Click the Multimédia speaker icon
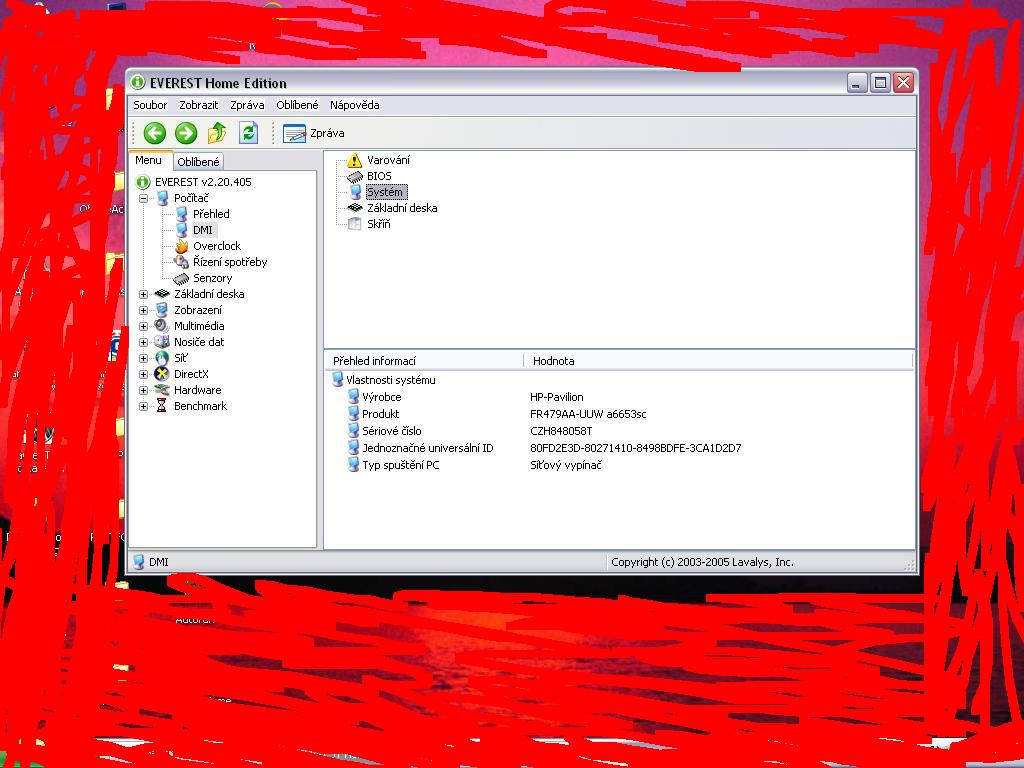The height and width of the screenshot is (768, 1024). 162,326
